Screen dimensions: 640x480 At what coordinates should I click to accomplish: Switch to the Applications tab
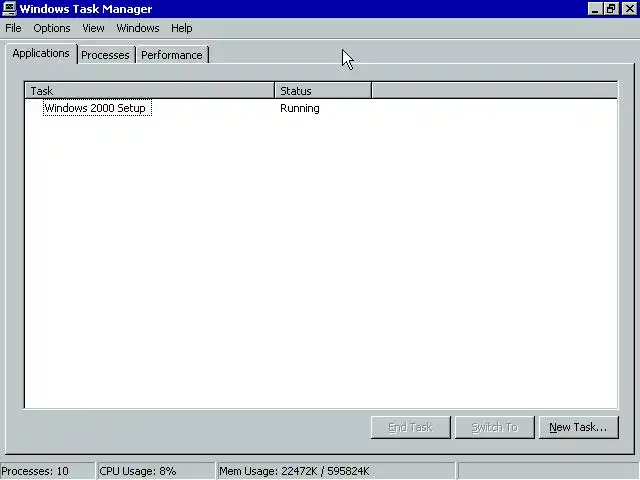[41, 53]
